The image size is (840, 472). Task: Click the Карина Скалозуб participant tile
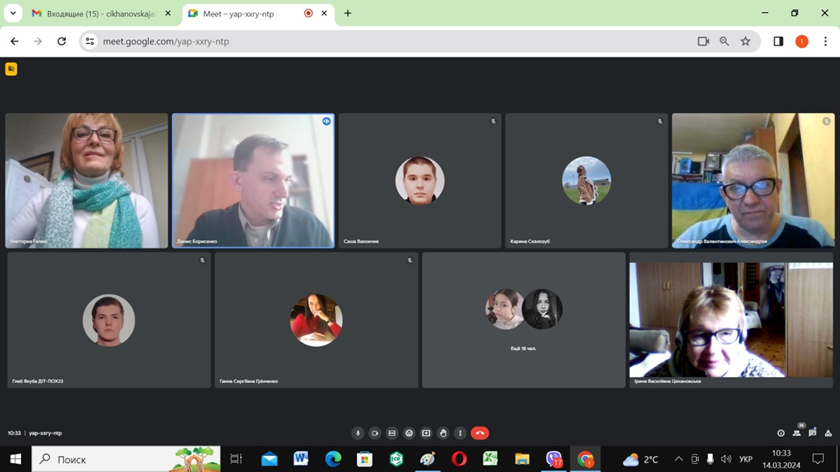587,181
